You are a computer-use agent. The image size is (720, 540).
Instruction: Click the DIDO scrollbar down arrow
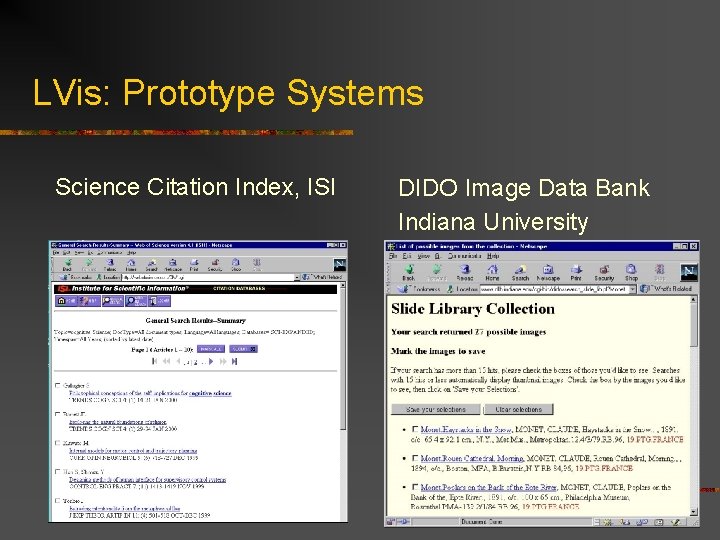click(693, 512)
